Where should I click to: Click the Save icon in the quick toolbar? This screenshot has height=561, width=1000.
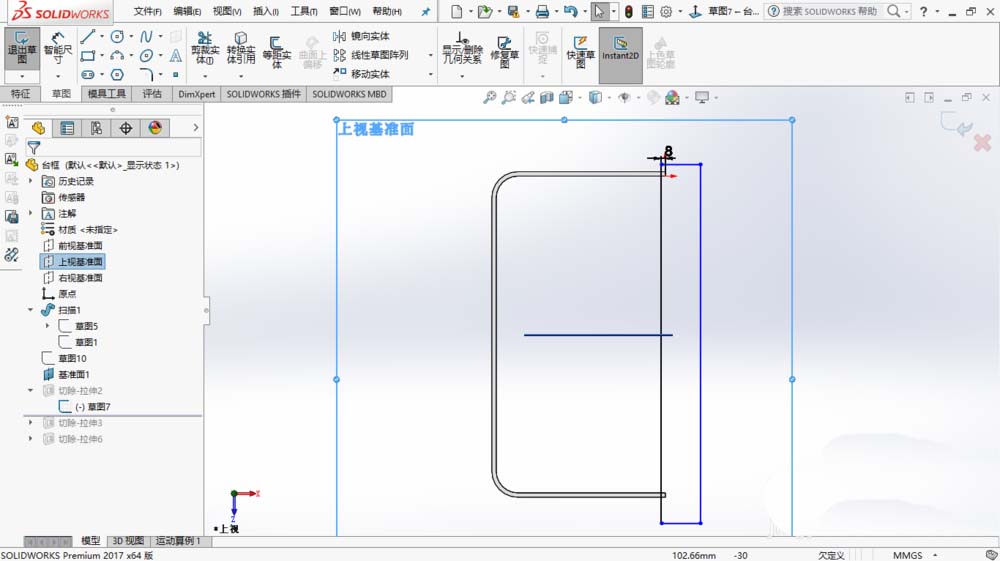click(513, 11)
